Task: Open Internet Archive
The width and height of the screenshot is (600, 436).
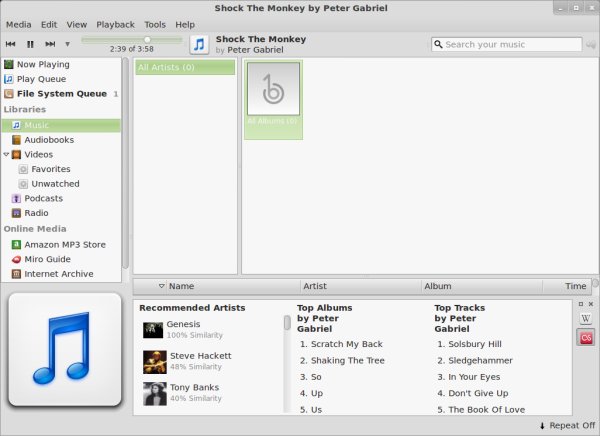Action: [x=61, y=274]
